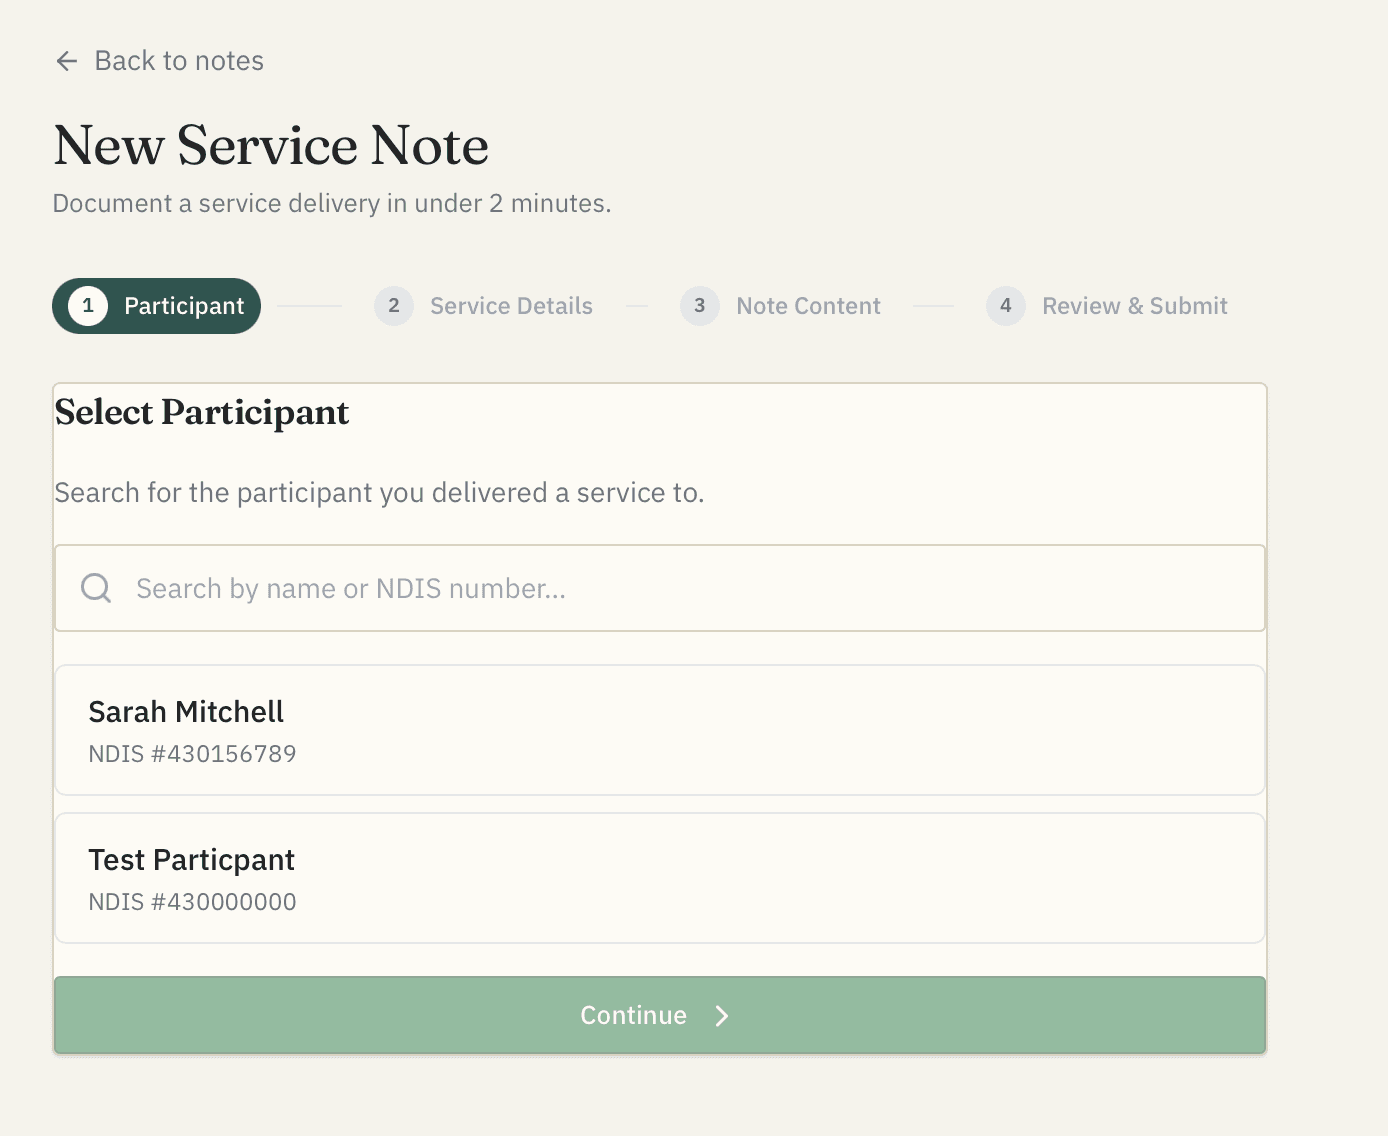The width and height of the screenshot is (1388, 1136).
Task: Jump to the Review & Submit step
Action: click(x=1107, y=306)
